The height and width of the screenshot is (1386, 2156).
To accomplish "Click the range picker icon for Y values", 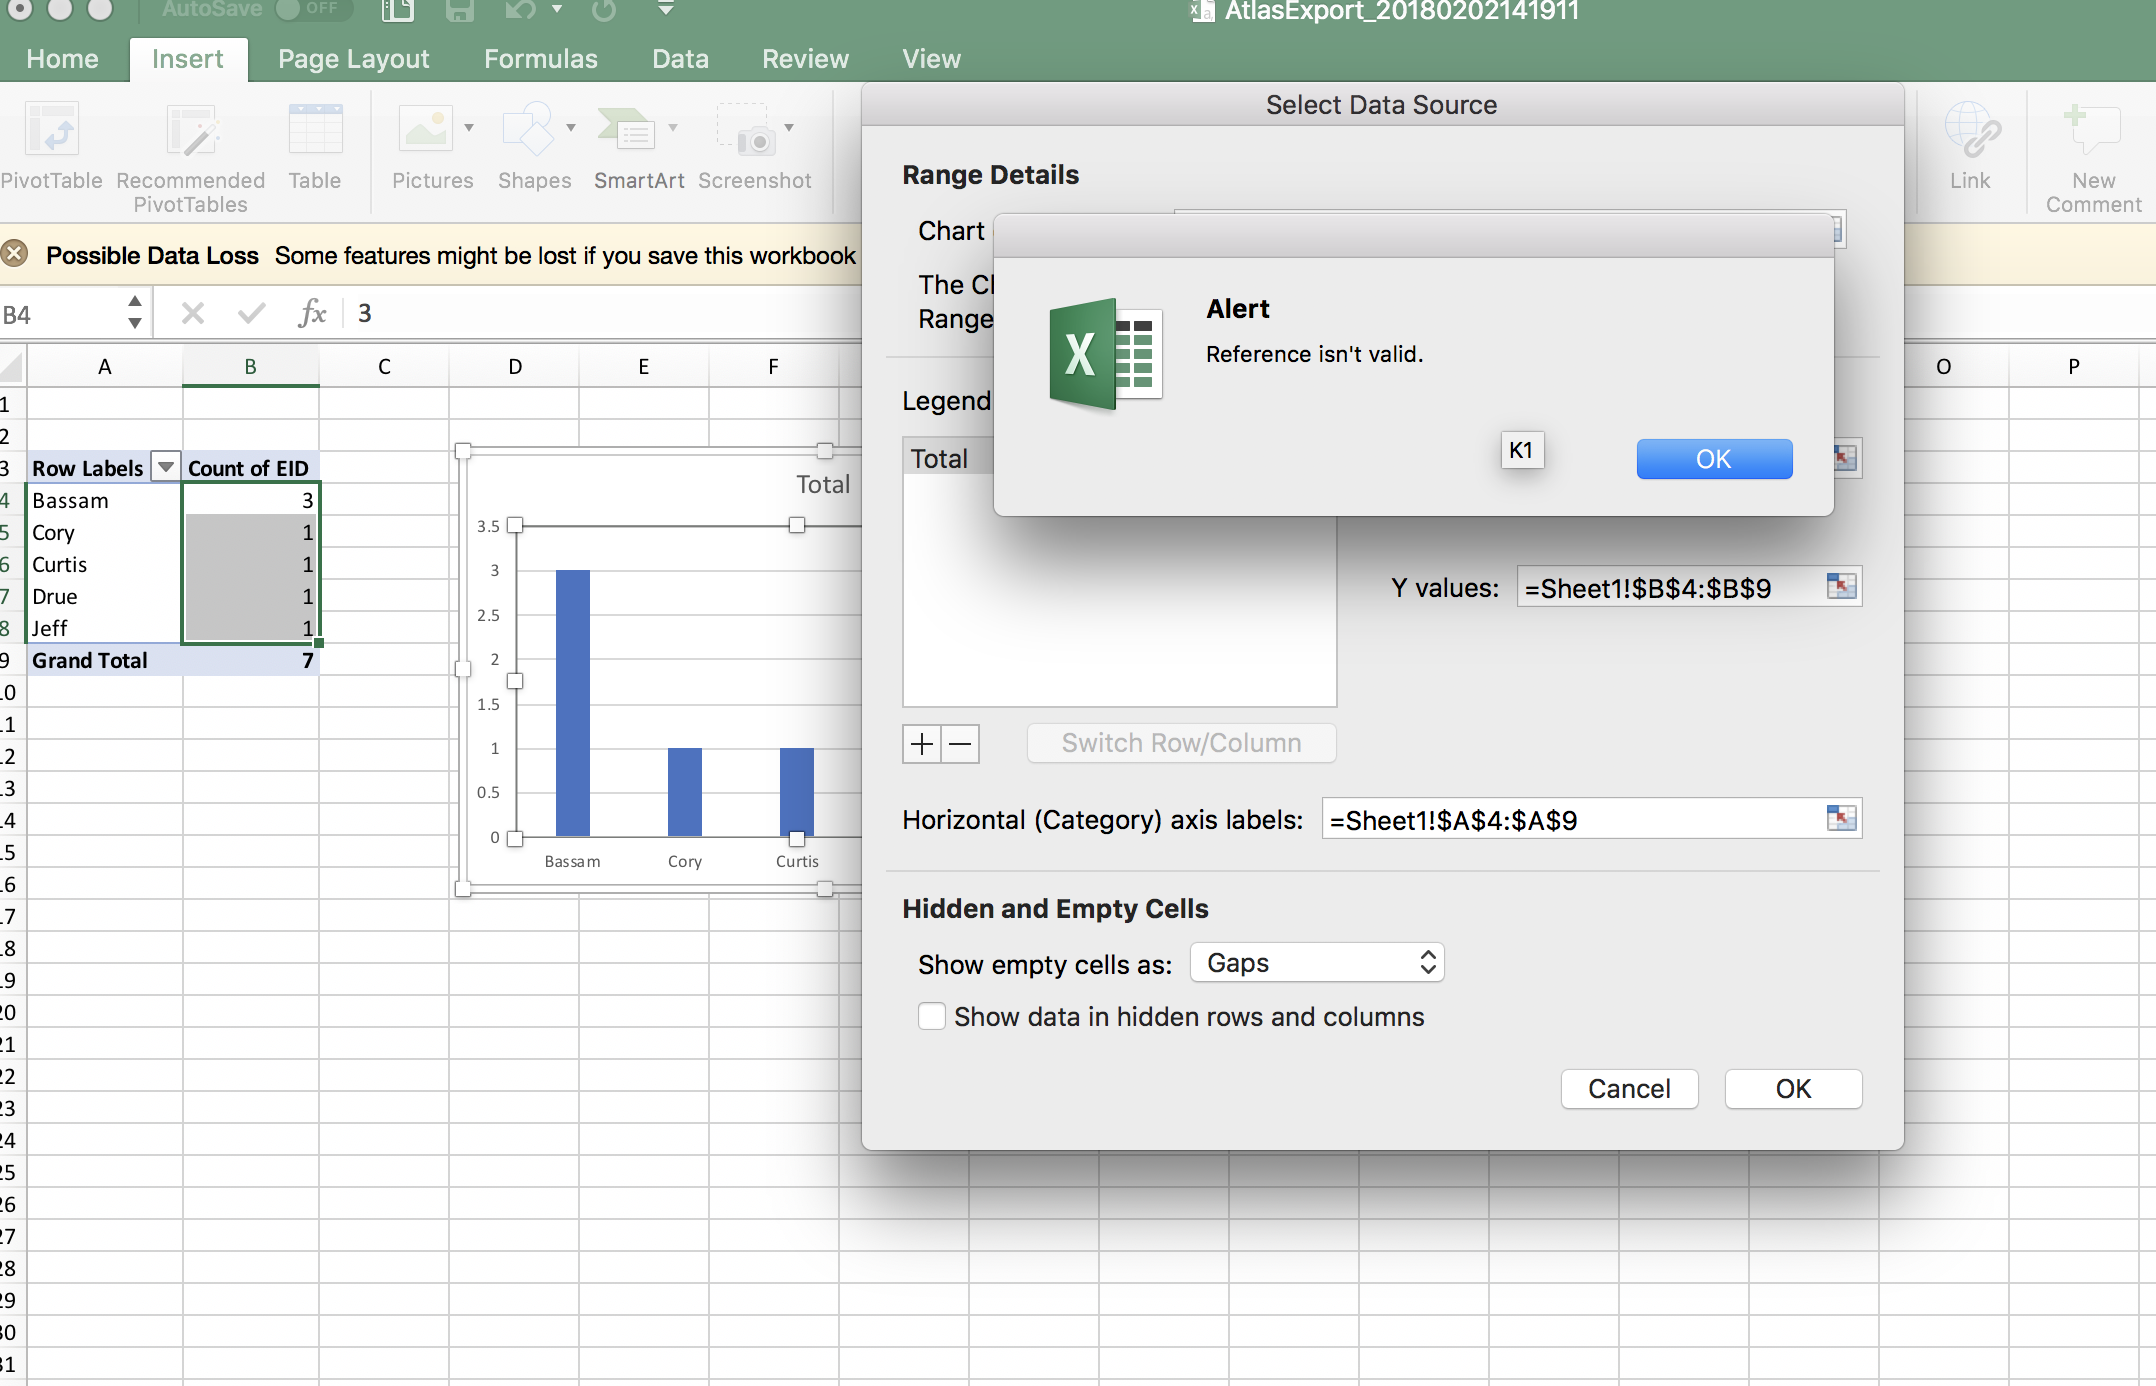I will click(x=1841, y=586).
